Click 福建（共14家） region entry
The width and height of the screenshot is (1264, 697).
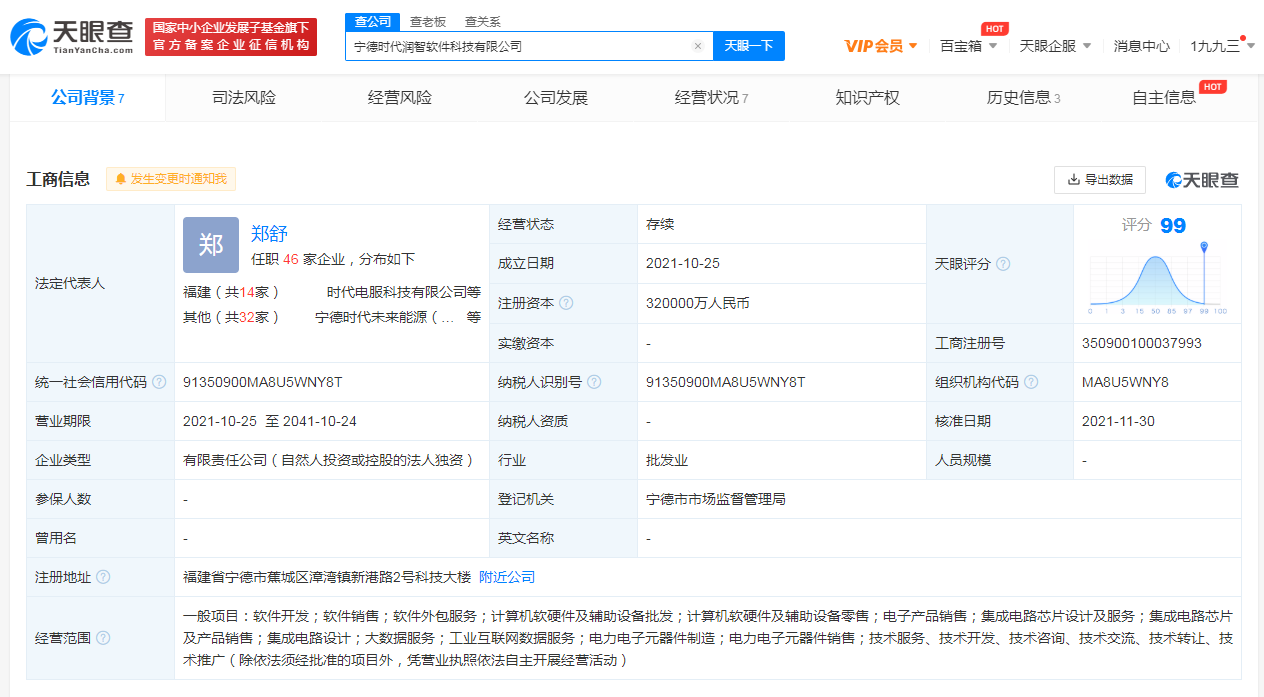click(231, 292)
